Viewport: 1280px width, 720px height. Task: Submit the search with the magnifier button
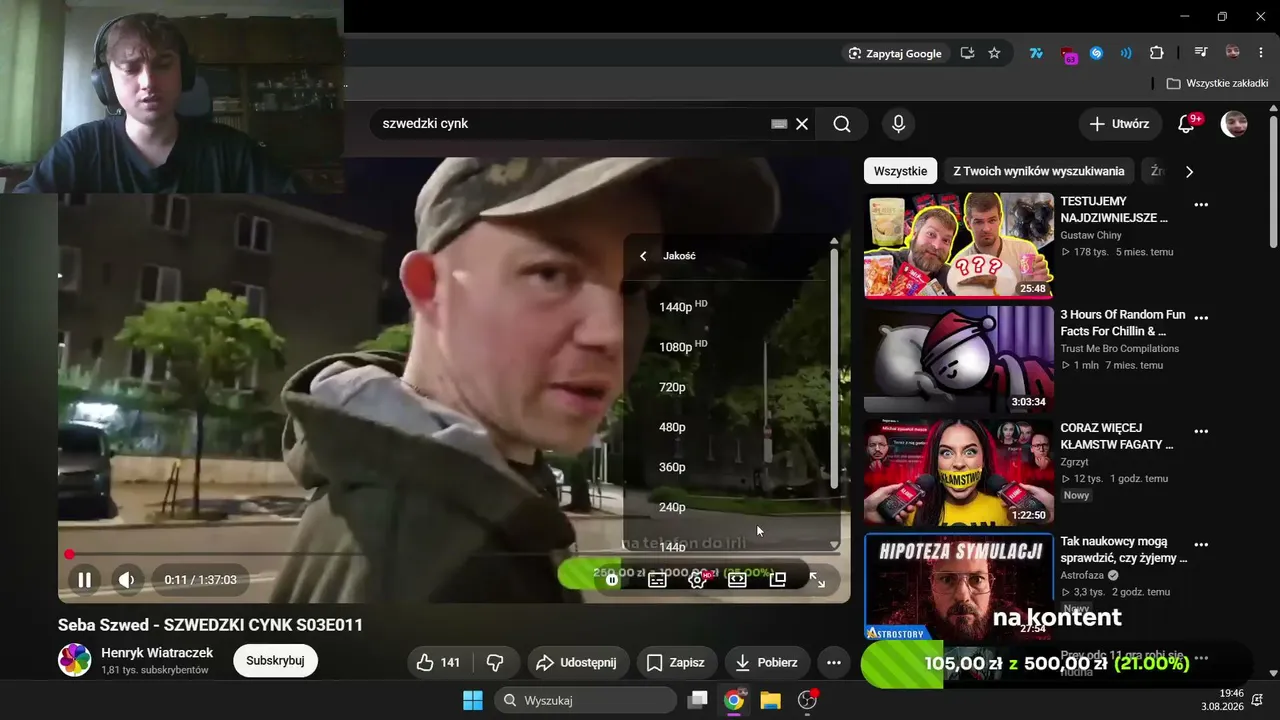point(842,124)
